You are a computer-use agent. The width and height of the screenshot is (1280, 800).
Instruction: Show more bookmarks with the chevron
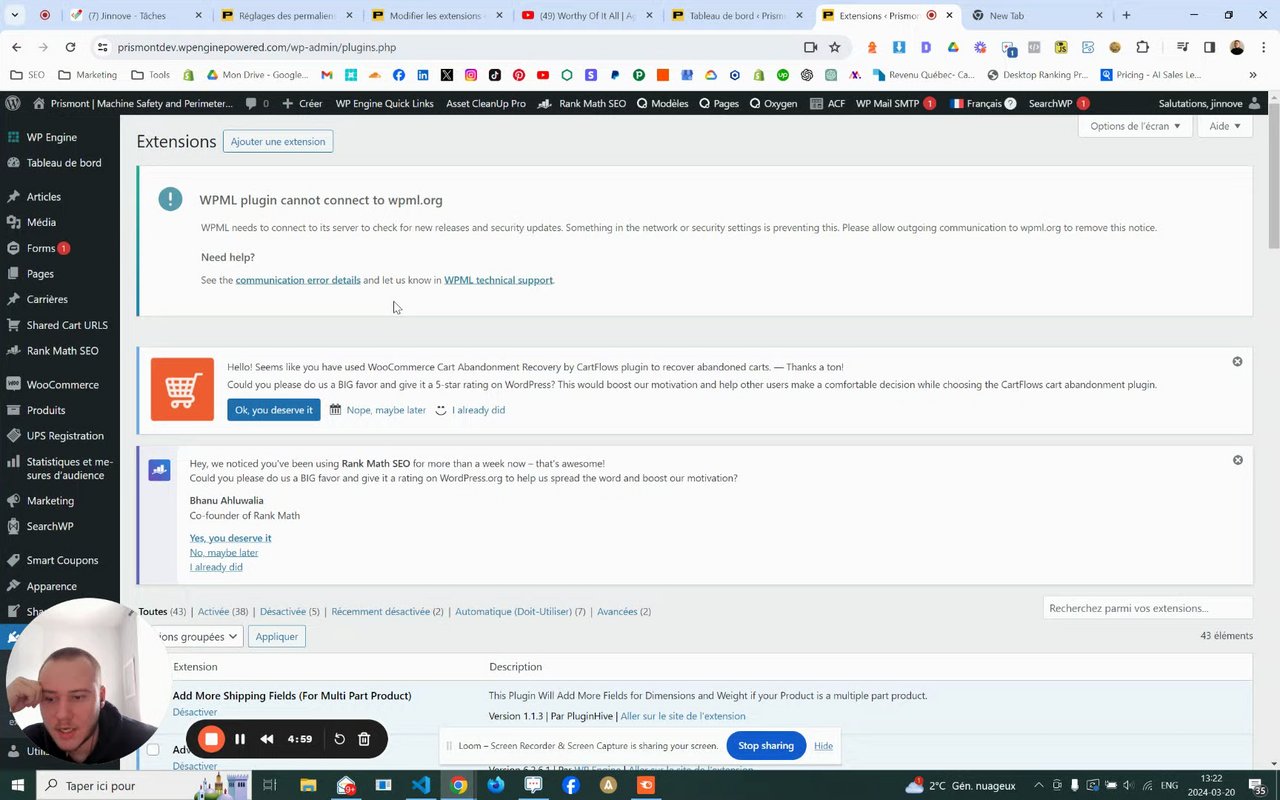click(1253, 75)
